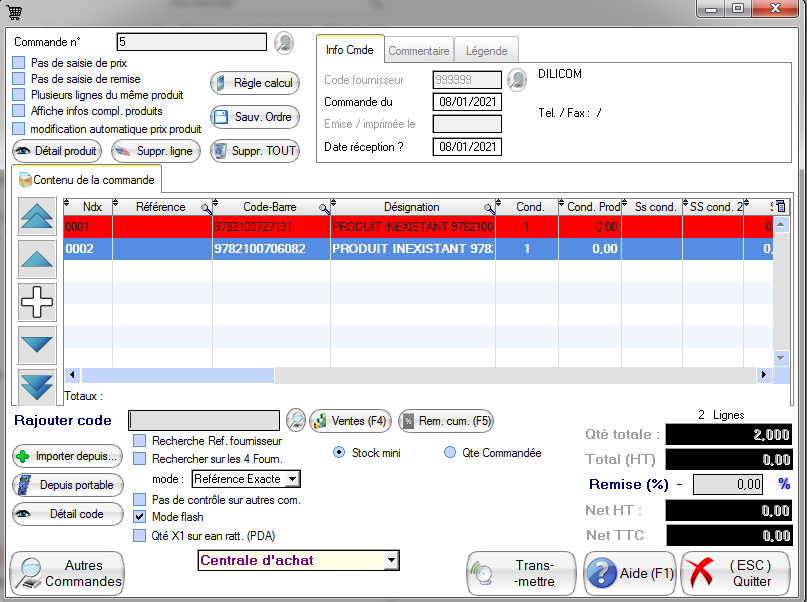Click search icon next to Commande n° field
Image resolution: width=807 pixels, height=602 pixels.
pos(284,42)
